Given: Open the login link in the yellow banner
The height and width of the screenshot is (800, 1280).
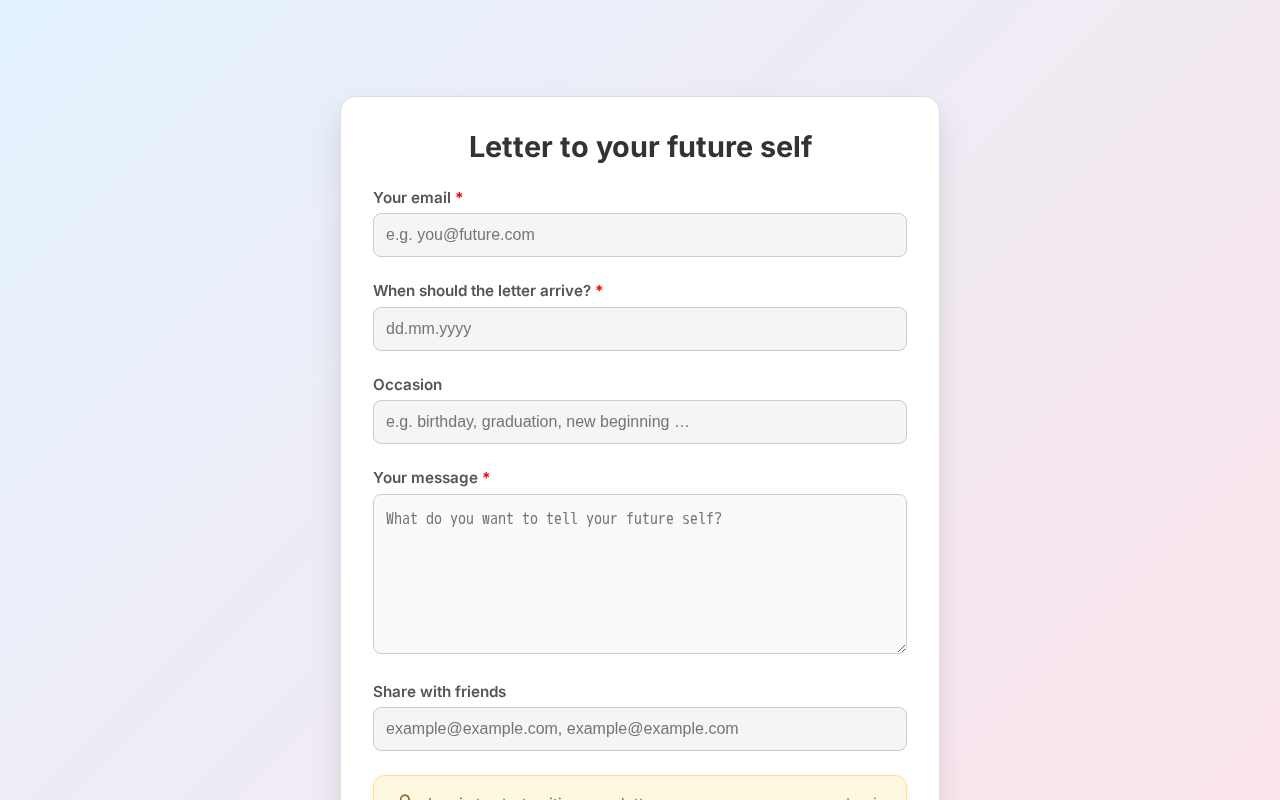Looking at the screenshot, I should pyautogui.click(x=862, y=797).
